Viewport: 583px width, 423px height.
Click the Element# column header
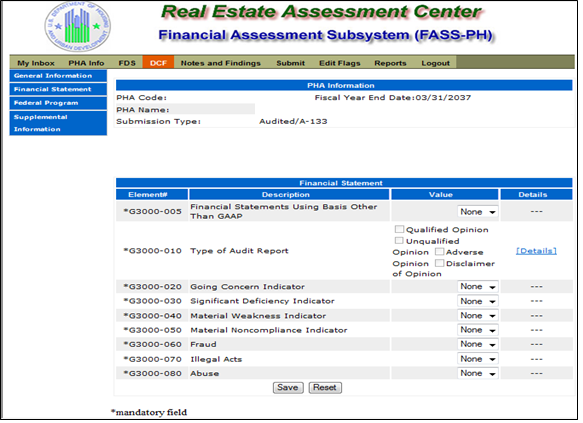(x=152, y=194)
